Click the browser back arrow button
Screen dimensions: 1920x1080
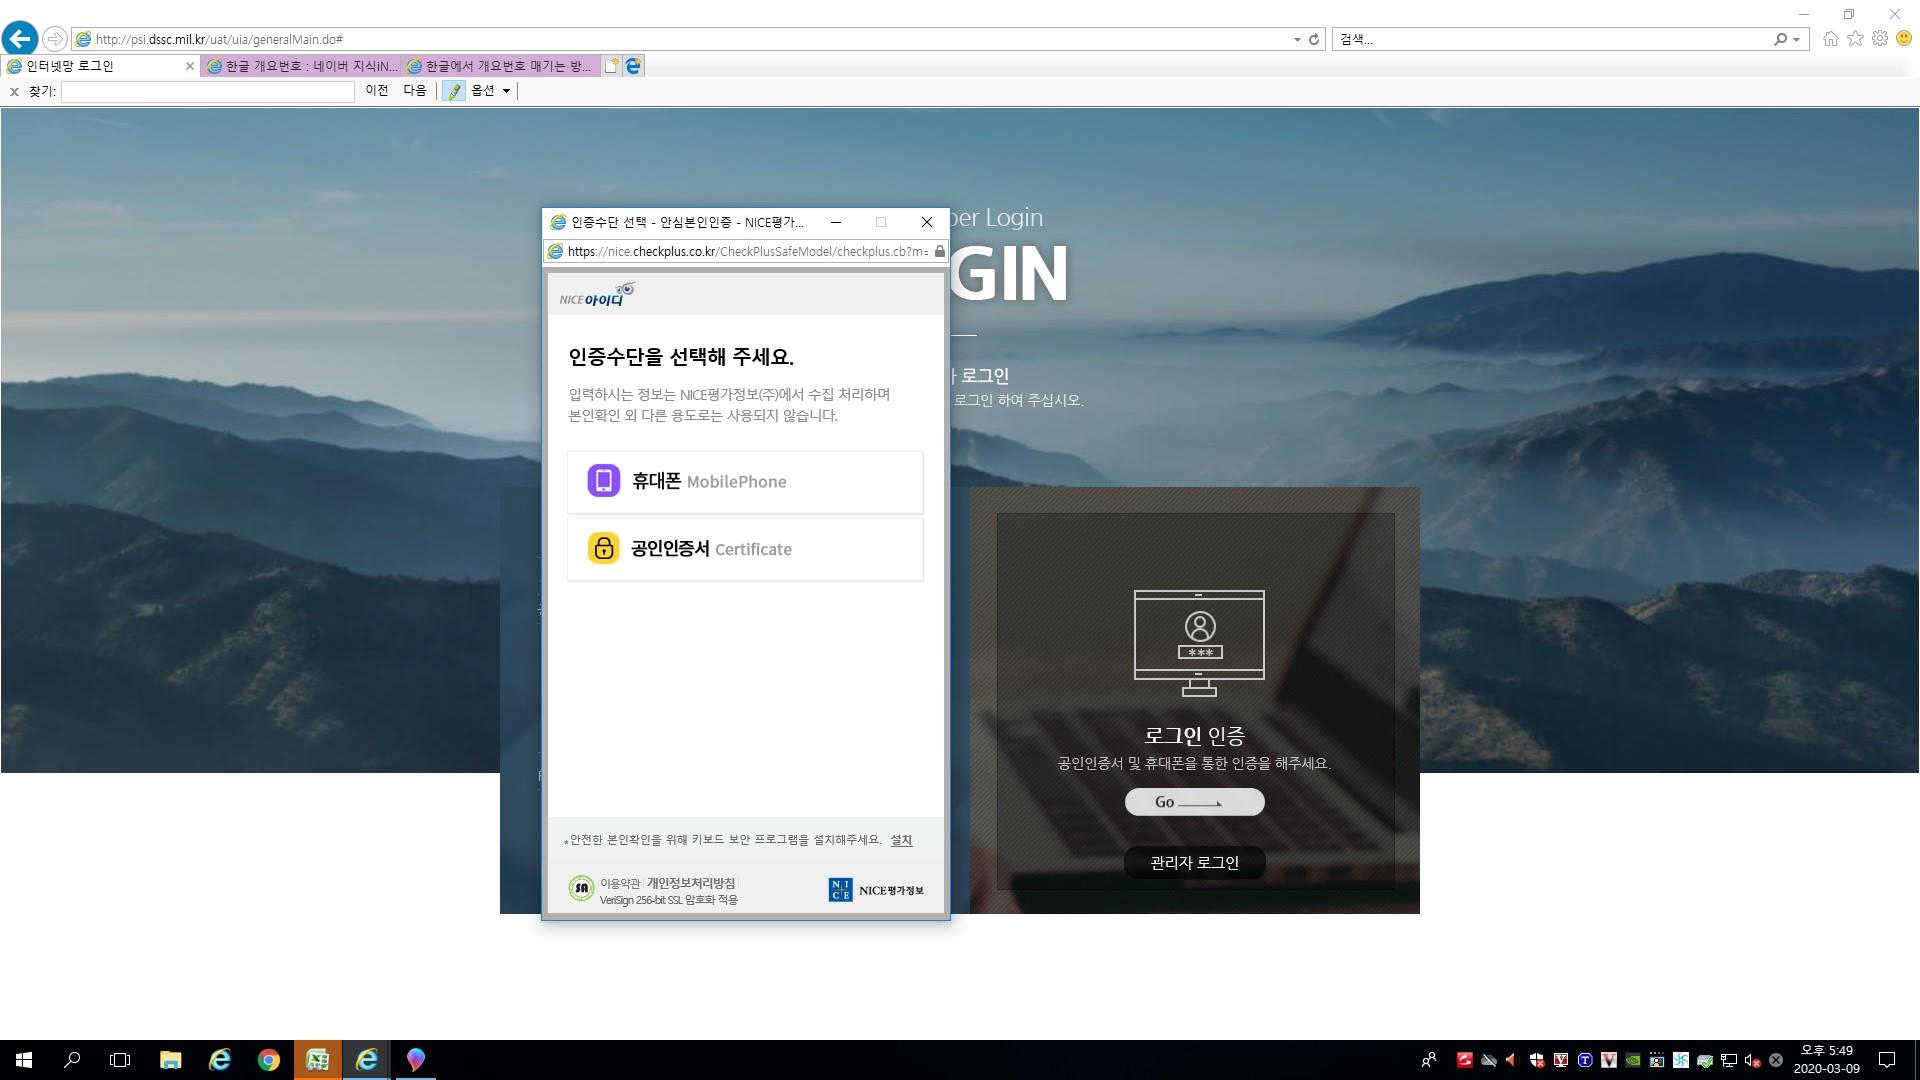[20, 39]
